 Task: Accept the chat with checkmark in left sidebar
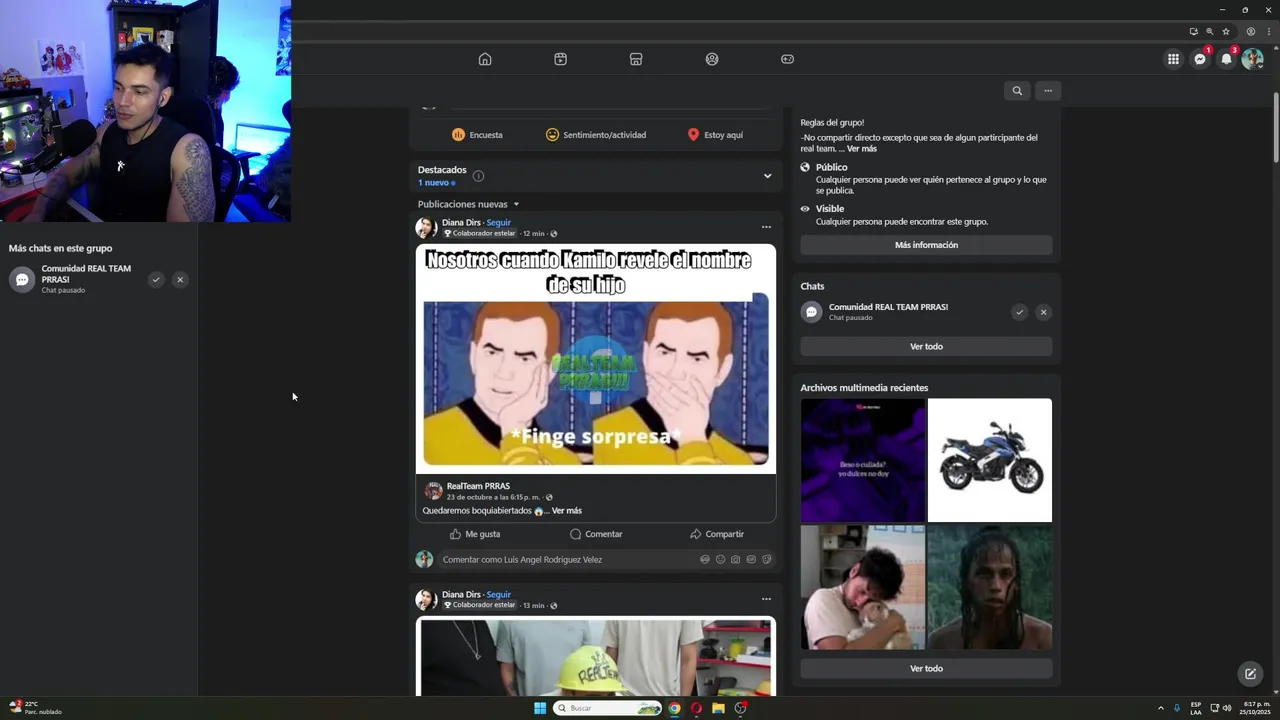coord(156,280)
